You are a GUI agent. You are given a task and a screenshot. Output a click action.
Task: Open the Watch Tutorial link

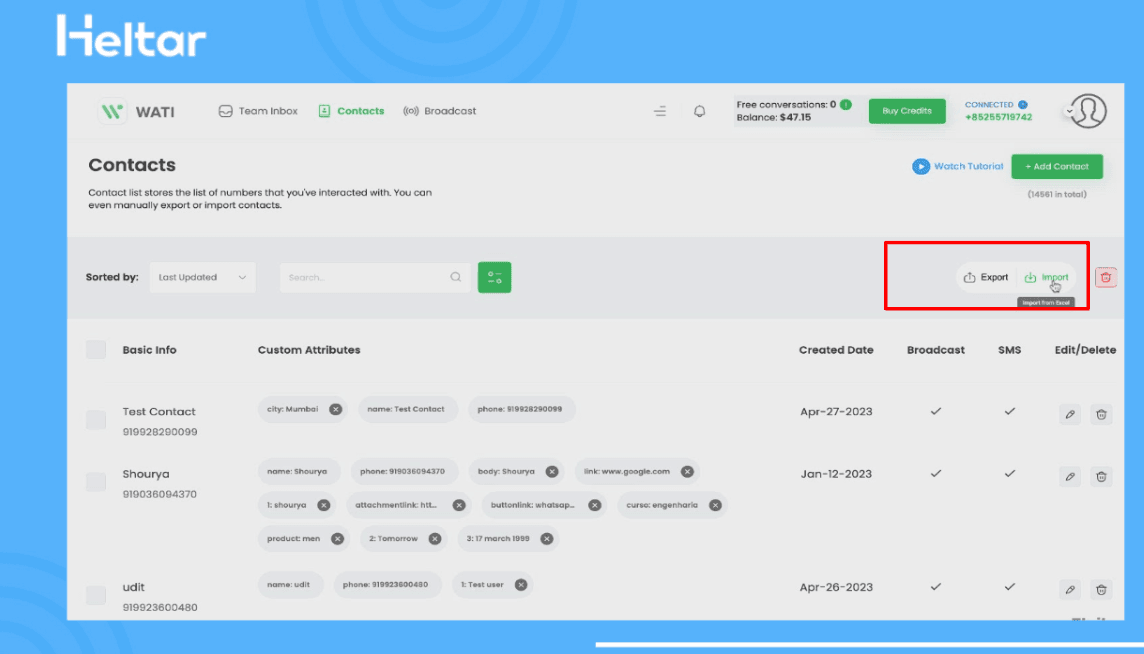point(958,166)
